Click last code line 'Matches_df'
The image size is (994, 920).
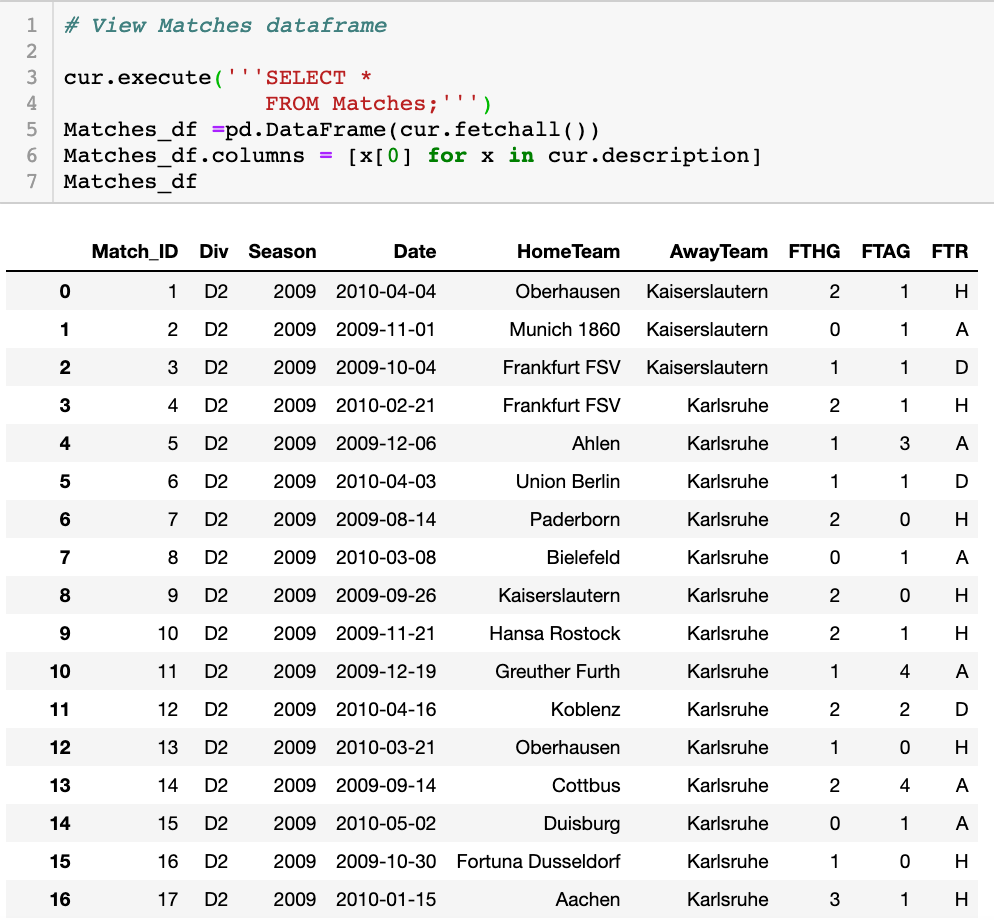tap(131, 181)
